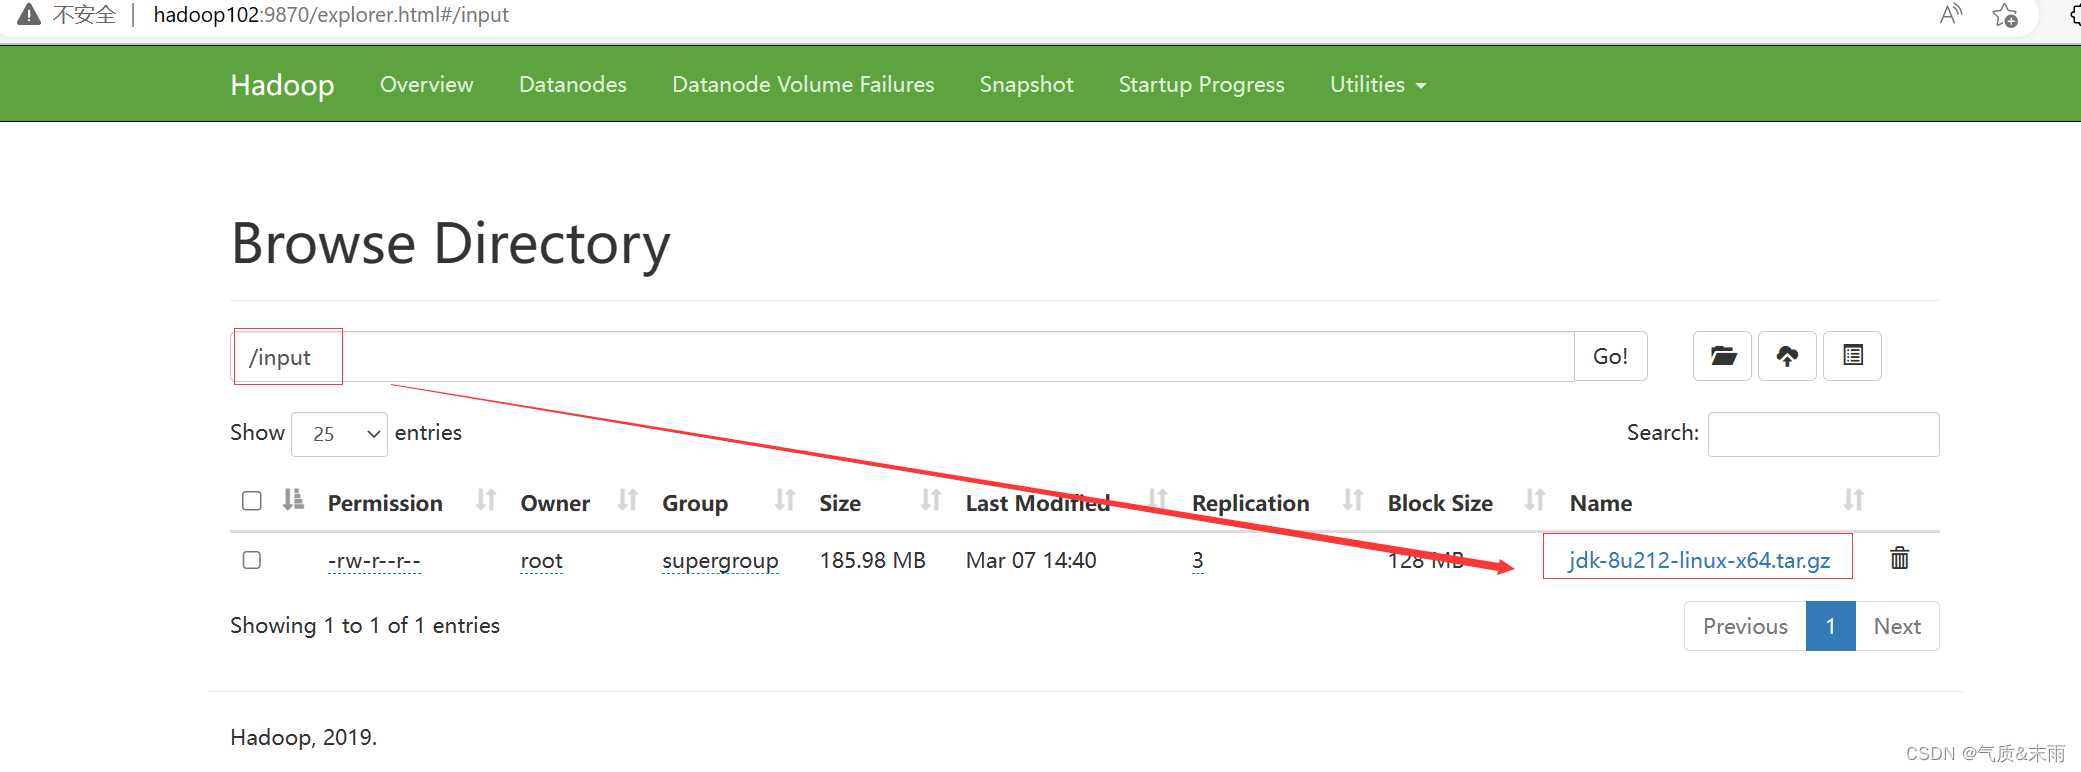The height and width of the screenshot is (772, 2081).
Task: Sort by Last Modified column arrows
Action: click(x=1158, y=500)
